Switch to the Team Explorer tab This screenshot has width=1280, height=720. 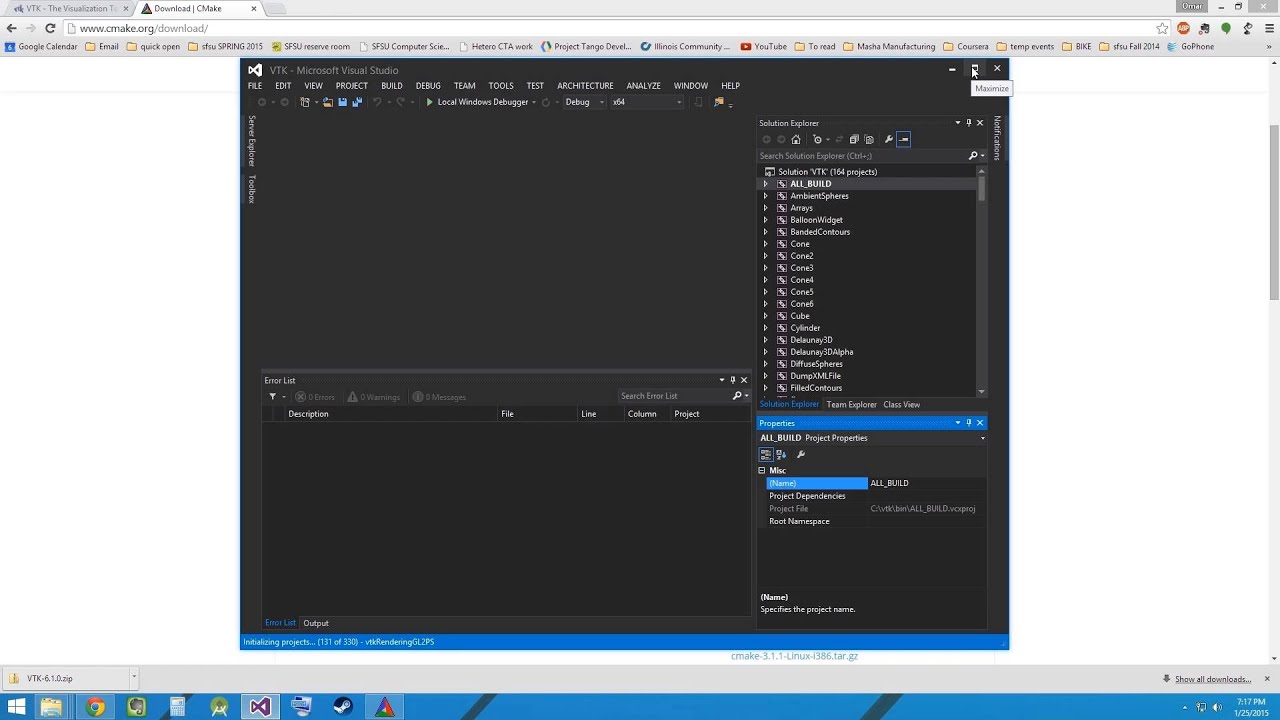(x=851, y=405)
